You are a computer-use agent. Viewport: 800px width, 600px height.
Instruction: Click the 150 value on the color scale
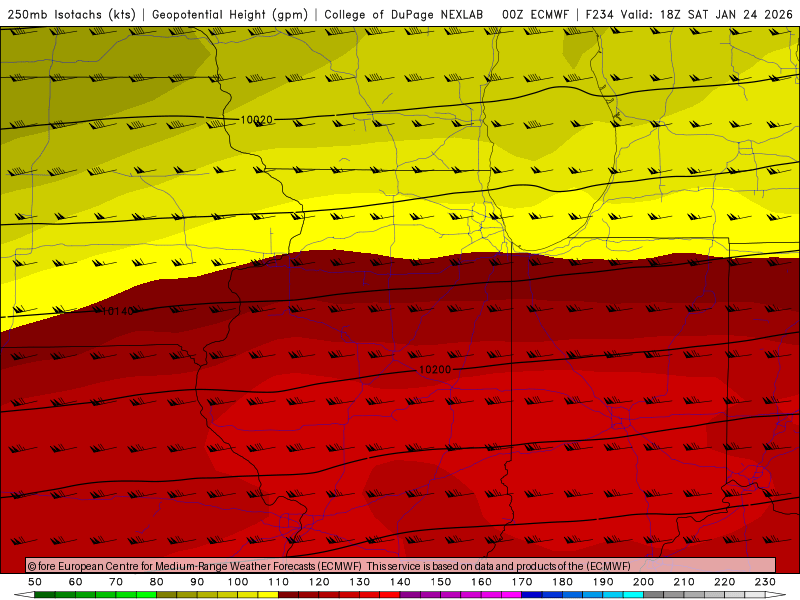[x=440, y=582]
